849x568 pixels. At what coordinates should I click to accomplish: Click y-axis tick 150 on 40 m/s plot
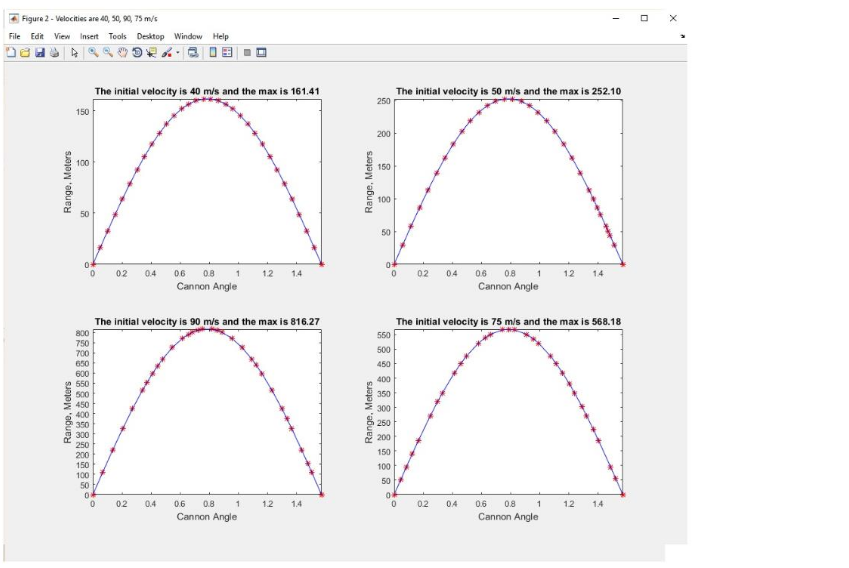tap(82, 112)
